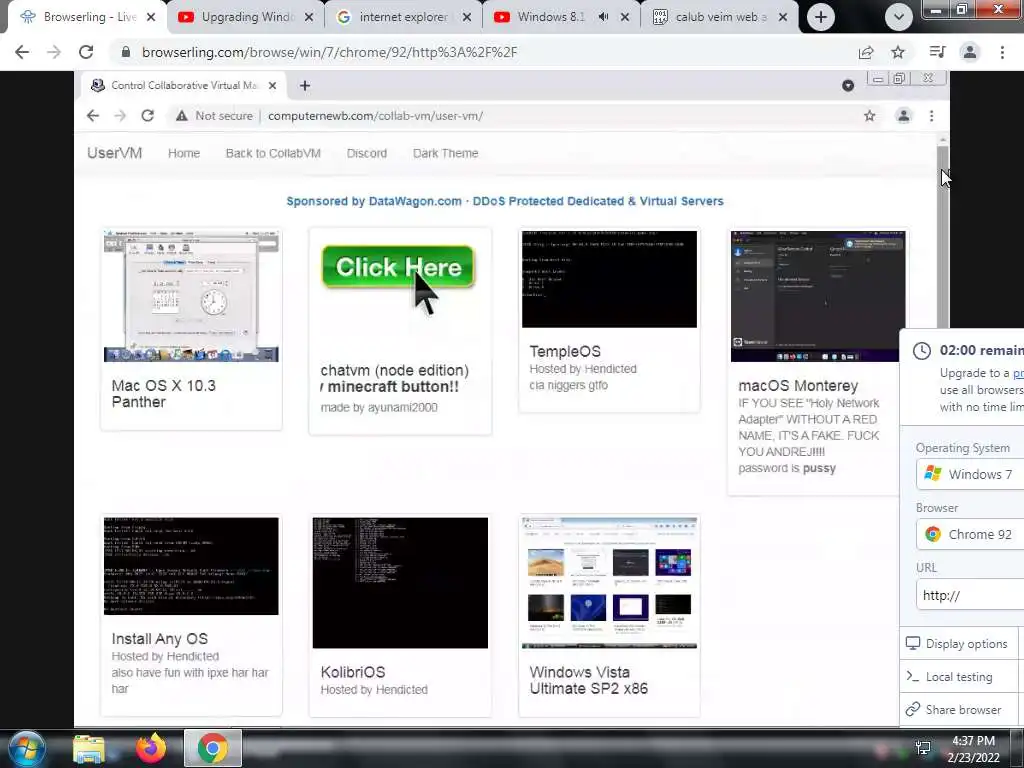This screenshot has height=768, width=1024.
Task: Open the taskbar clock showing 4:37 PM
Action: 973,749
